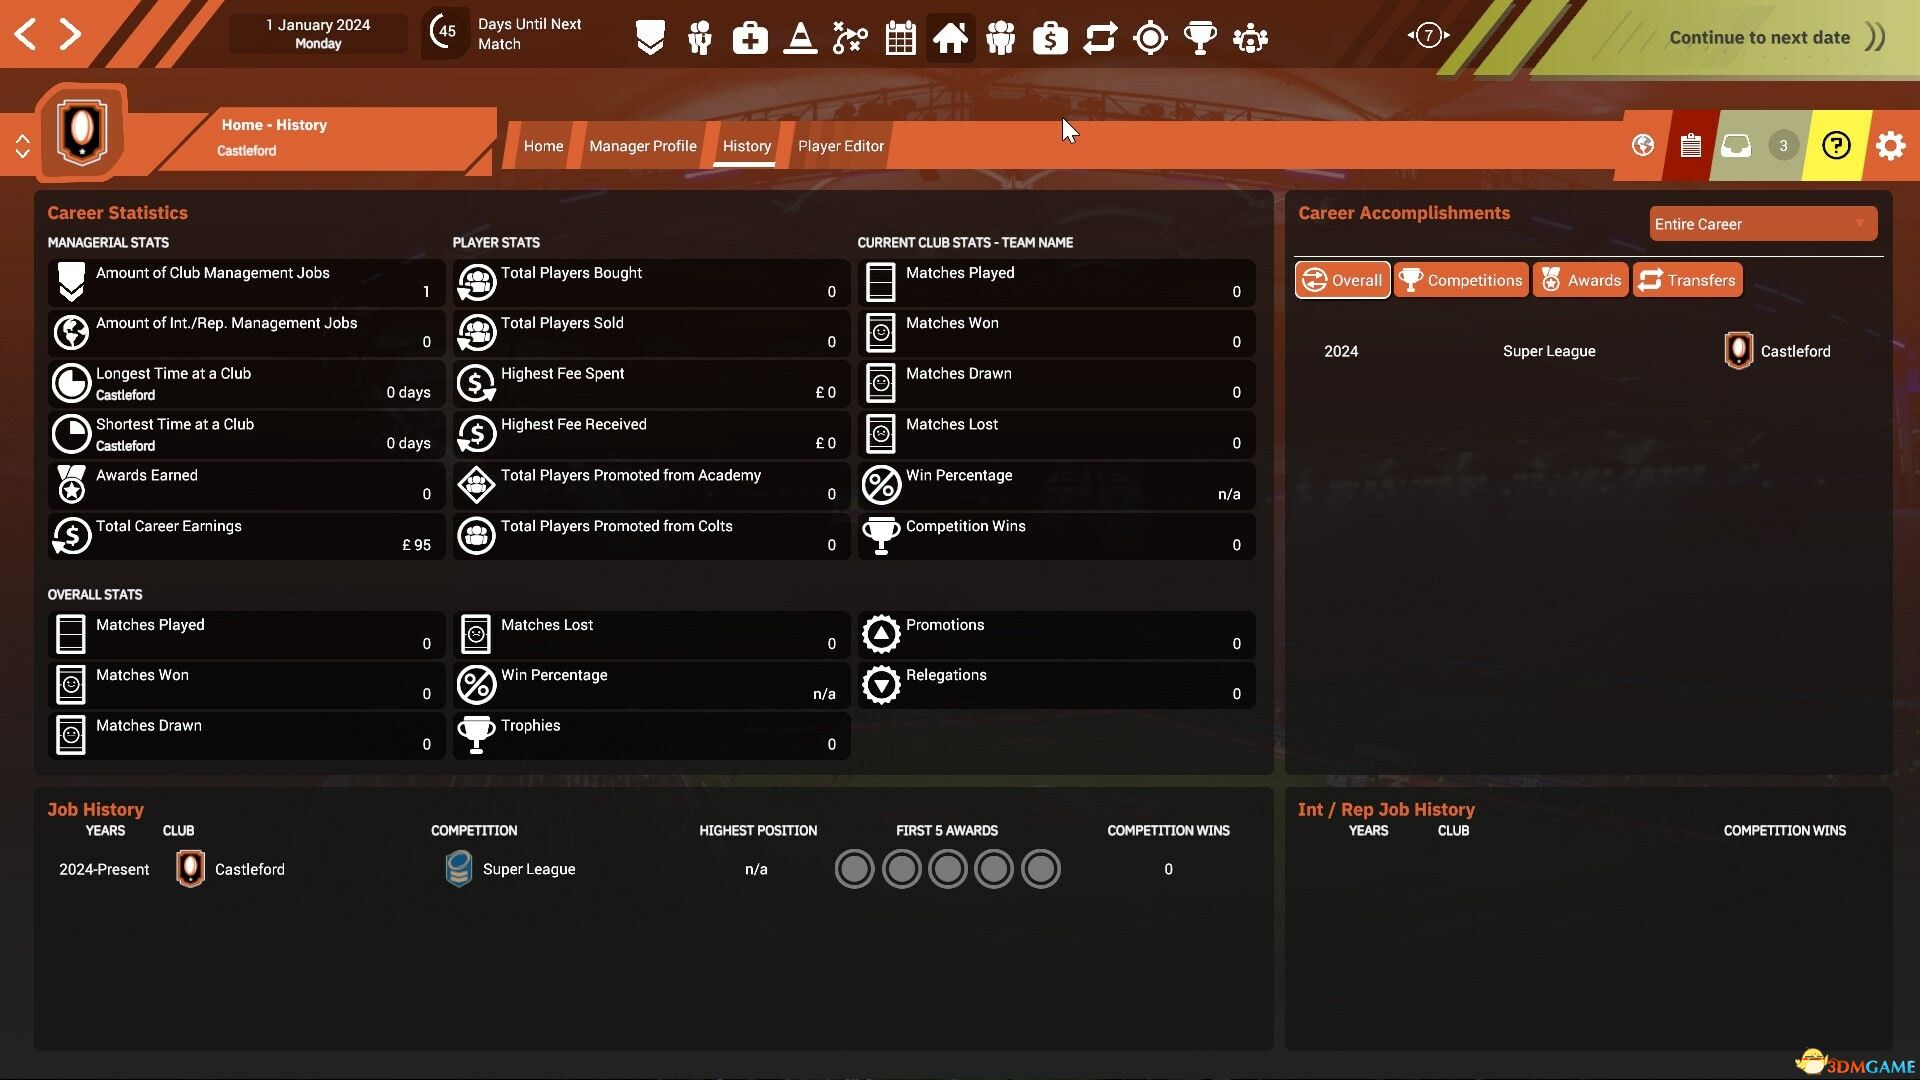Image resolution: width=1920 pixels, height=1080 pixels.
Task: Select the tactics playbook icon
Action: click(x=849, y=37)
